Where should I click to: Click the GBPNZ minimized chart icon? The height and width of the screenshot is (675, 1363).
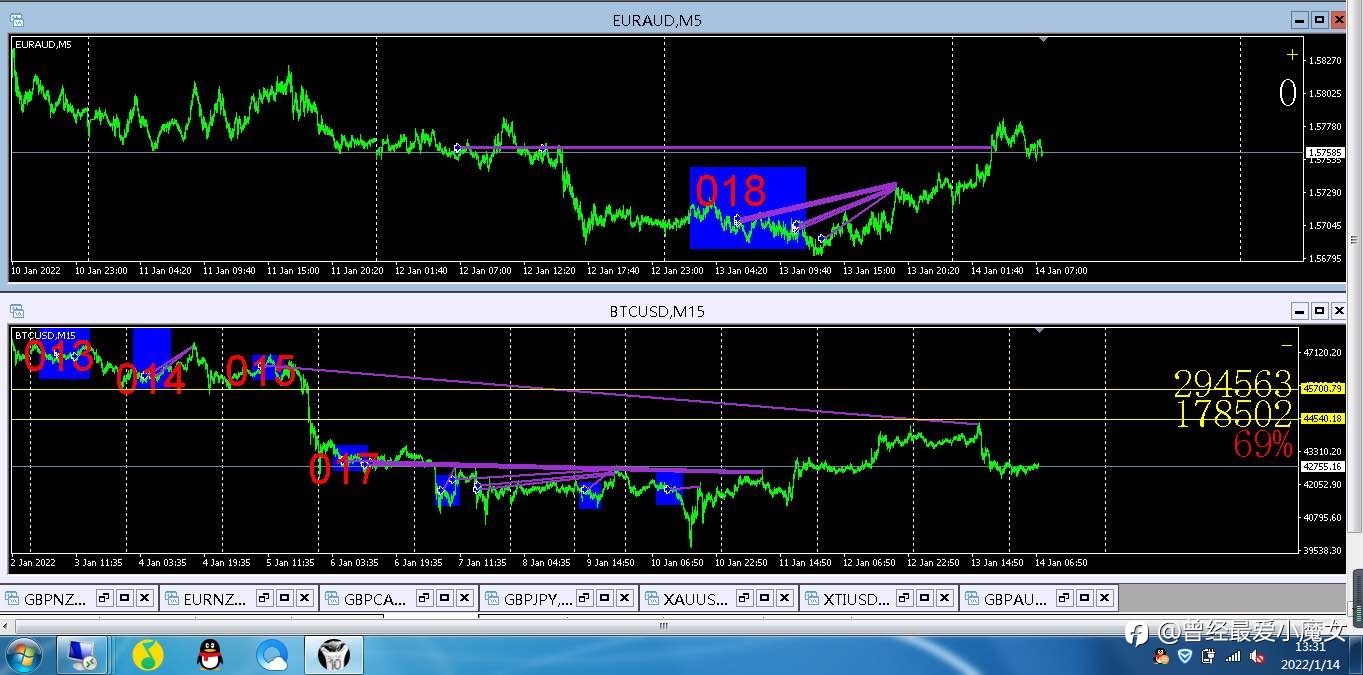(13, 599)
